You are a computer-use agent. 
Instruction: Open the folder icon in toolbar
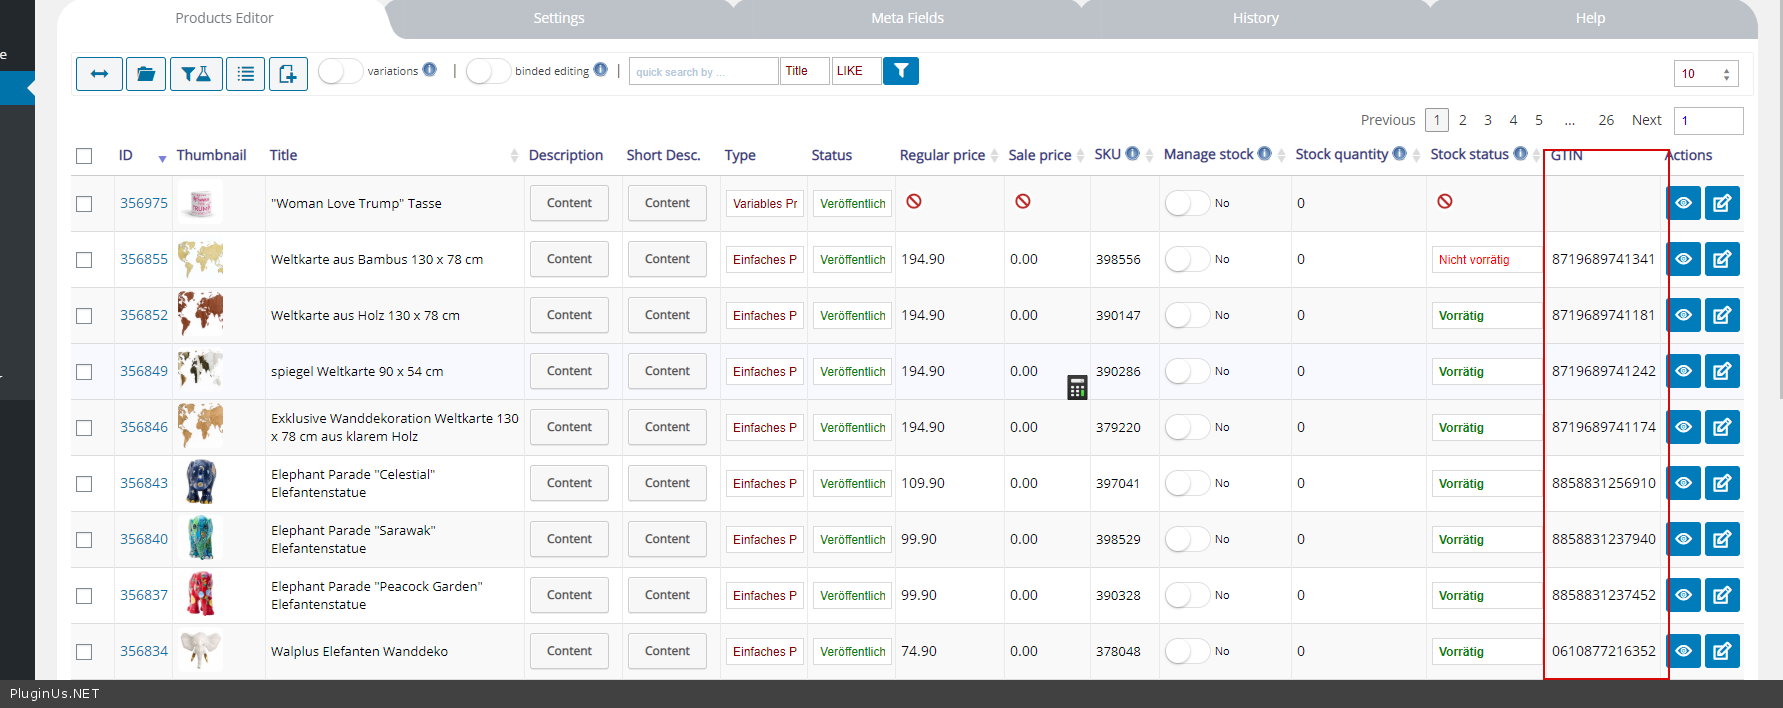point(146,74)
